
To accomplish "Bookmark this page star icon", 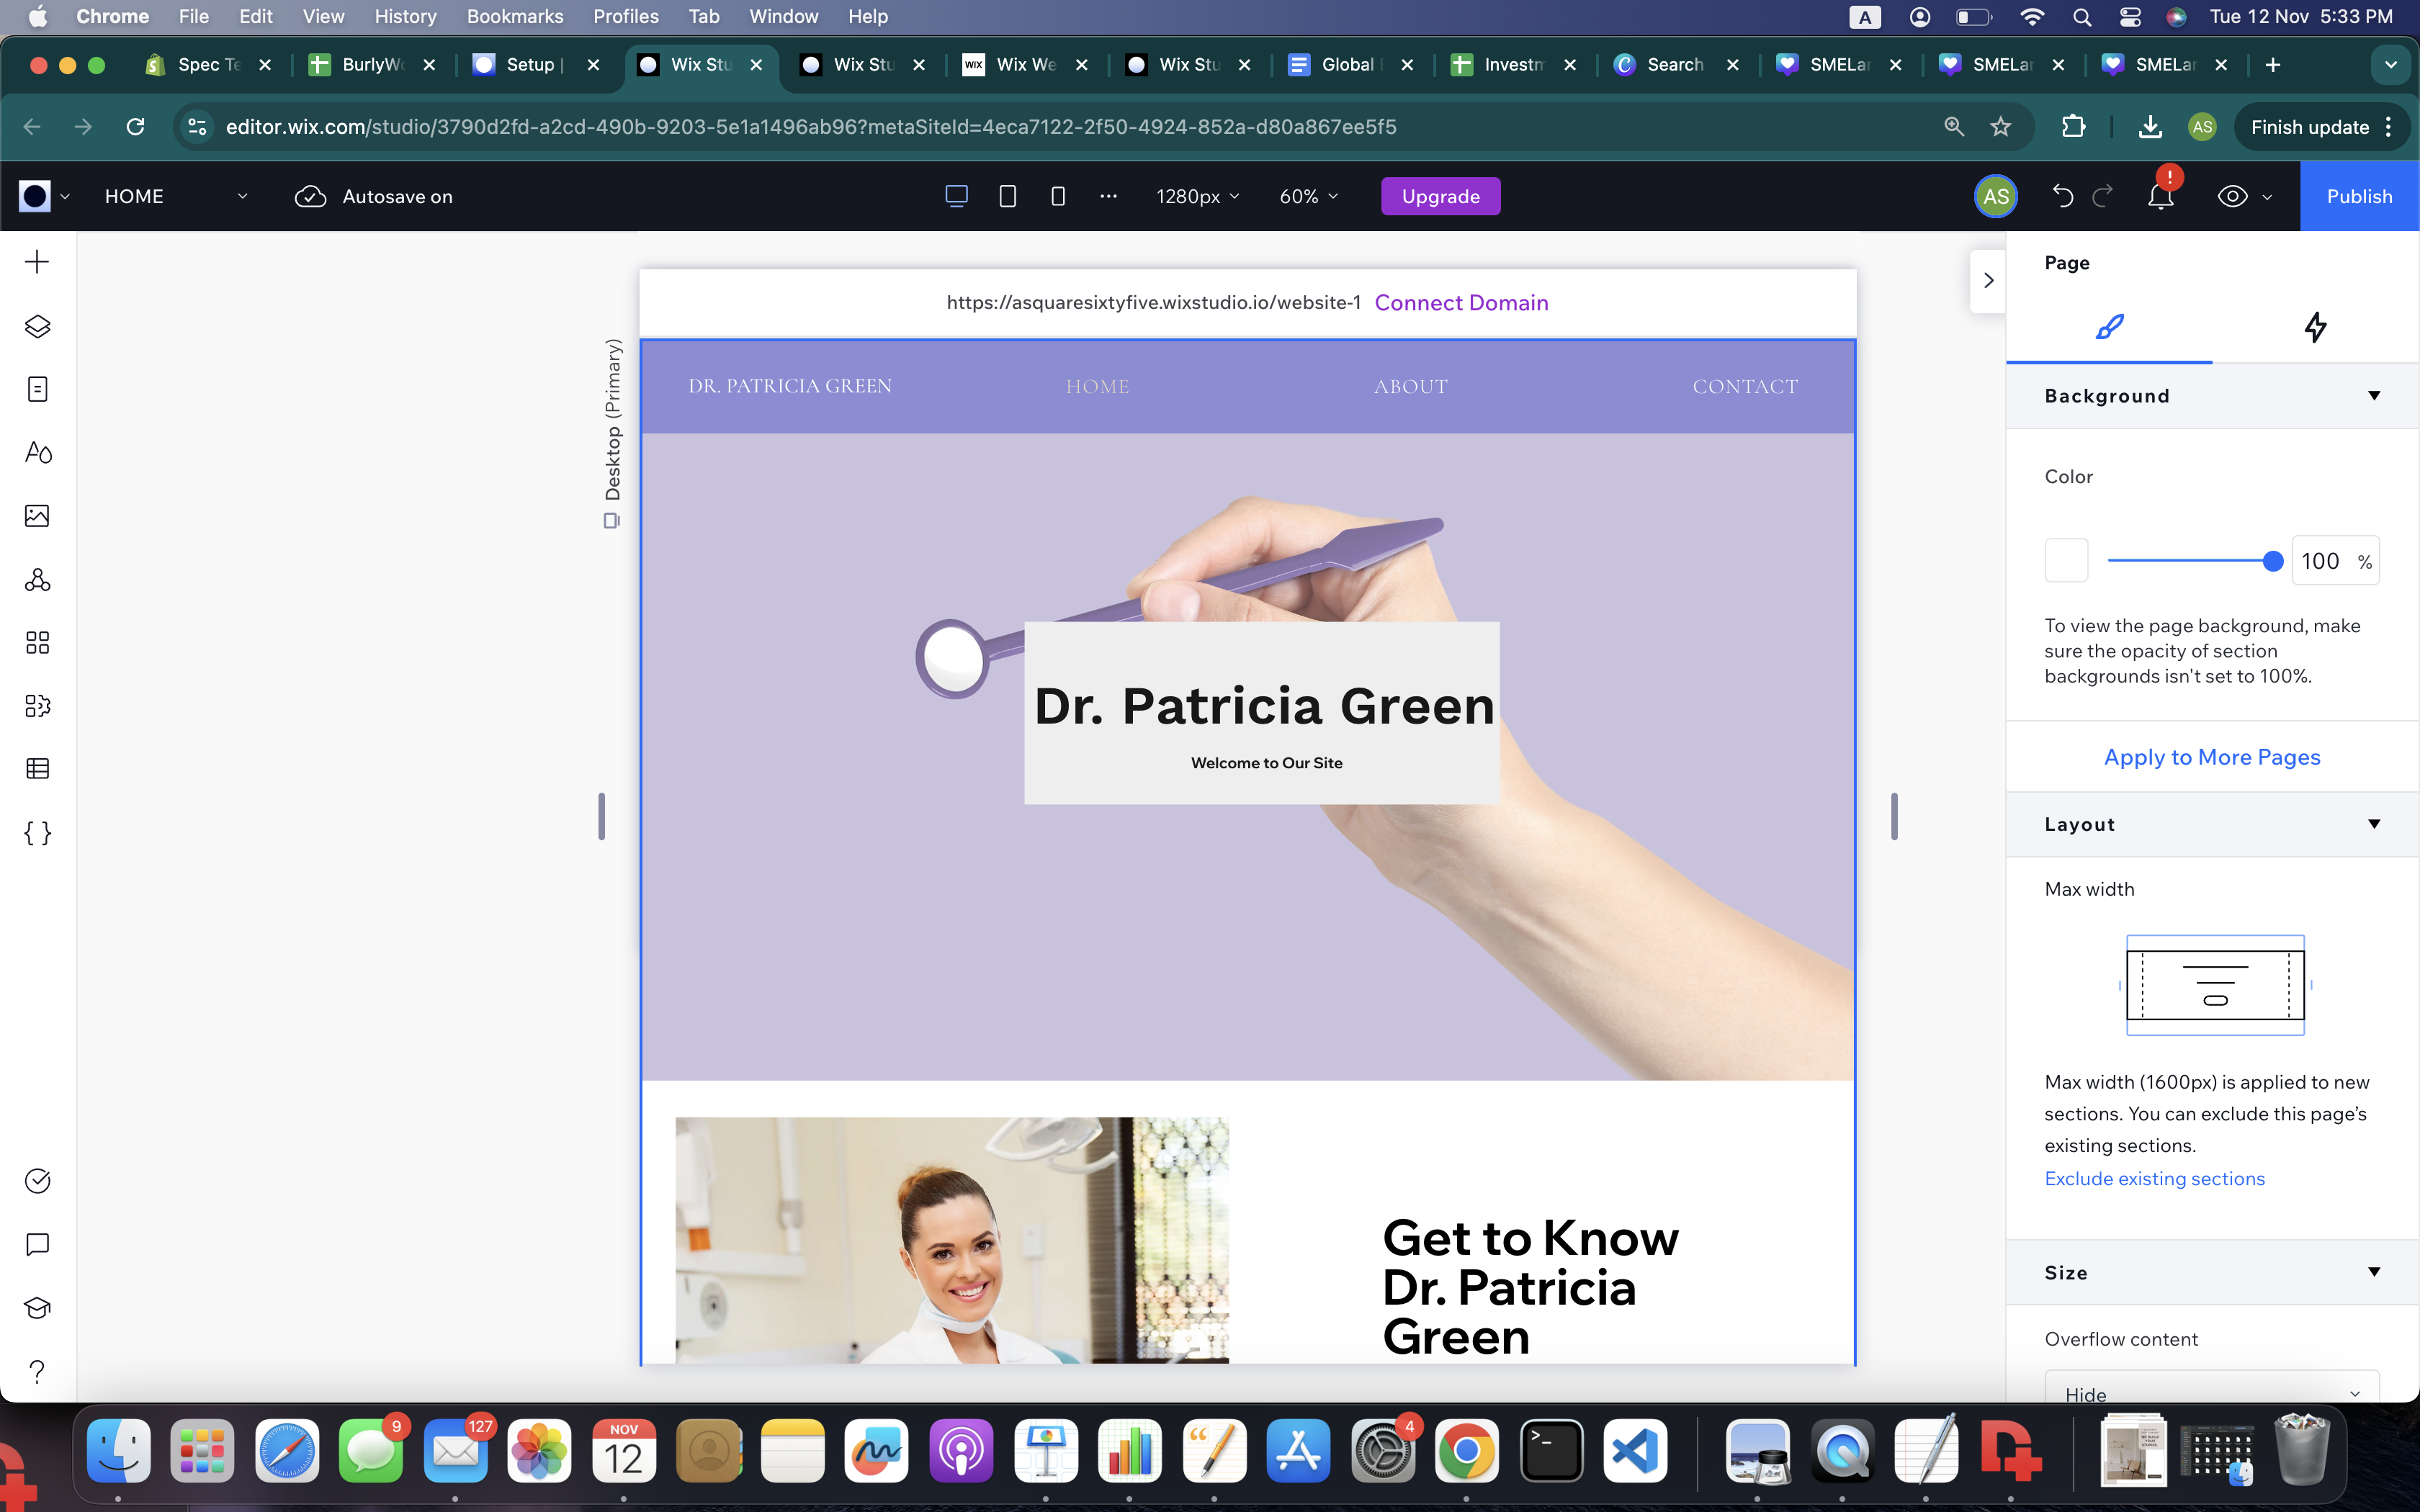I will point(2000,127).
